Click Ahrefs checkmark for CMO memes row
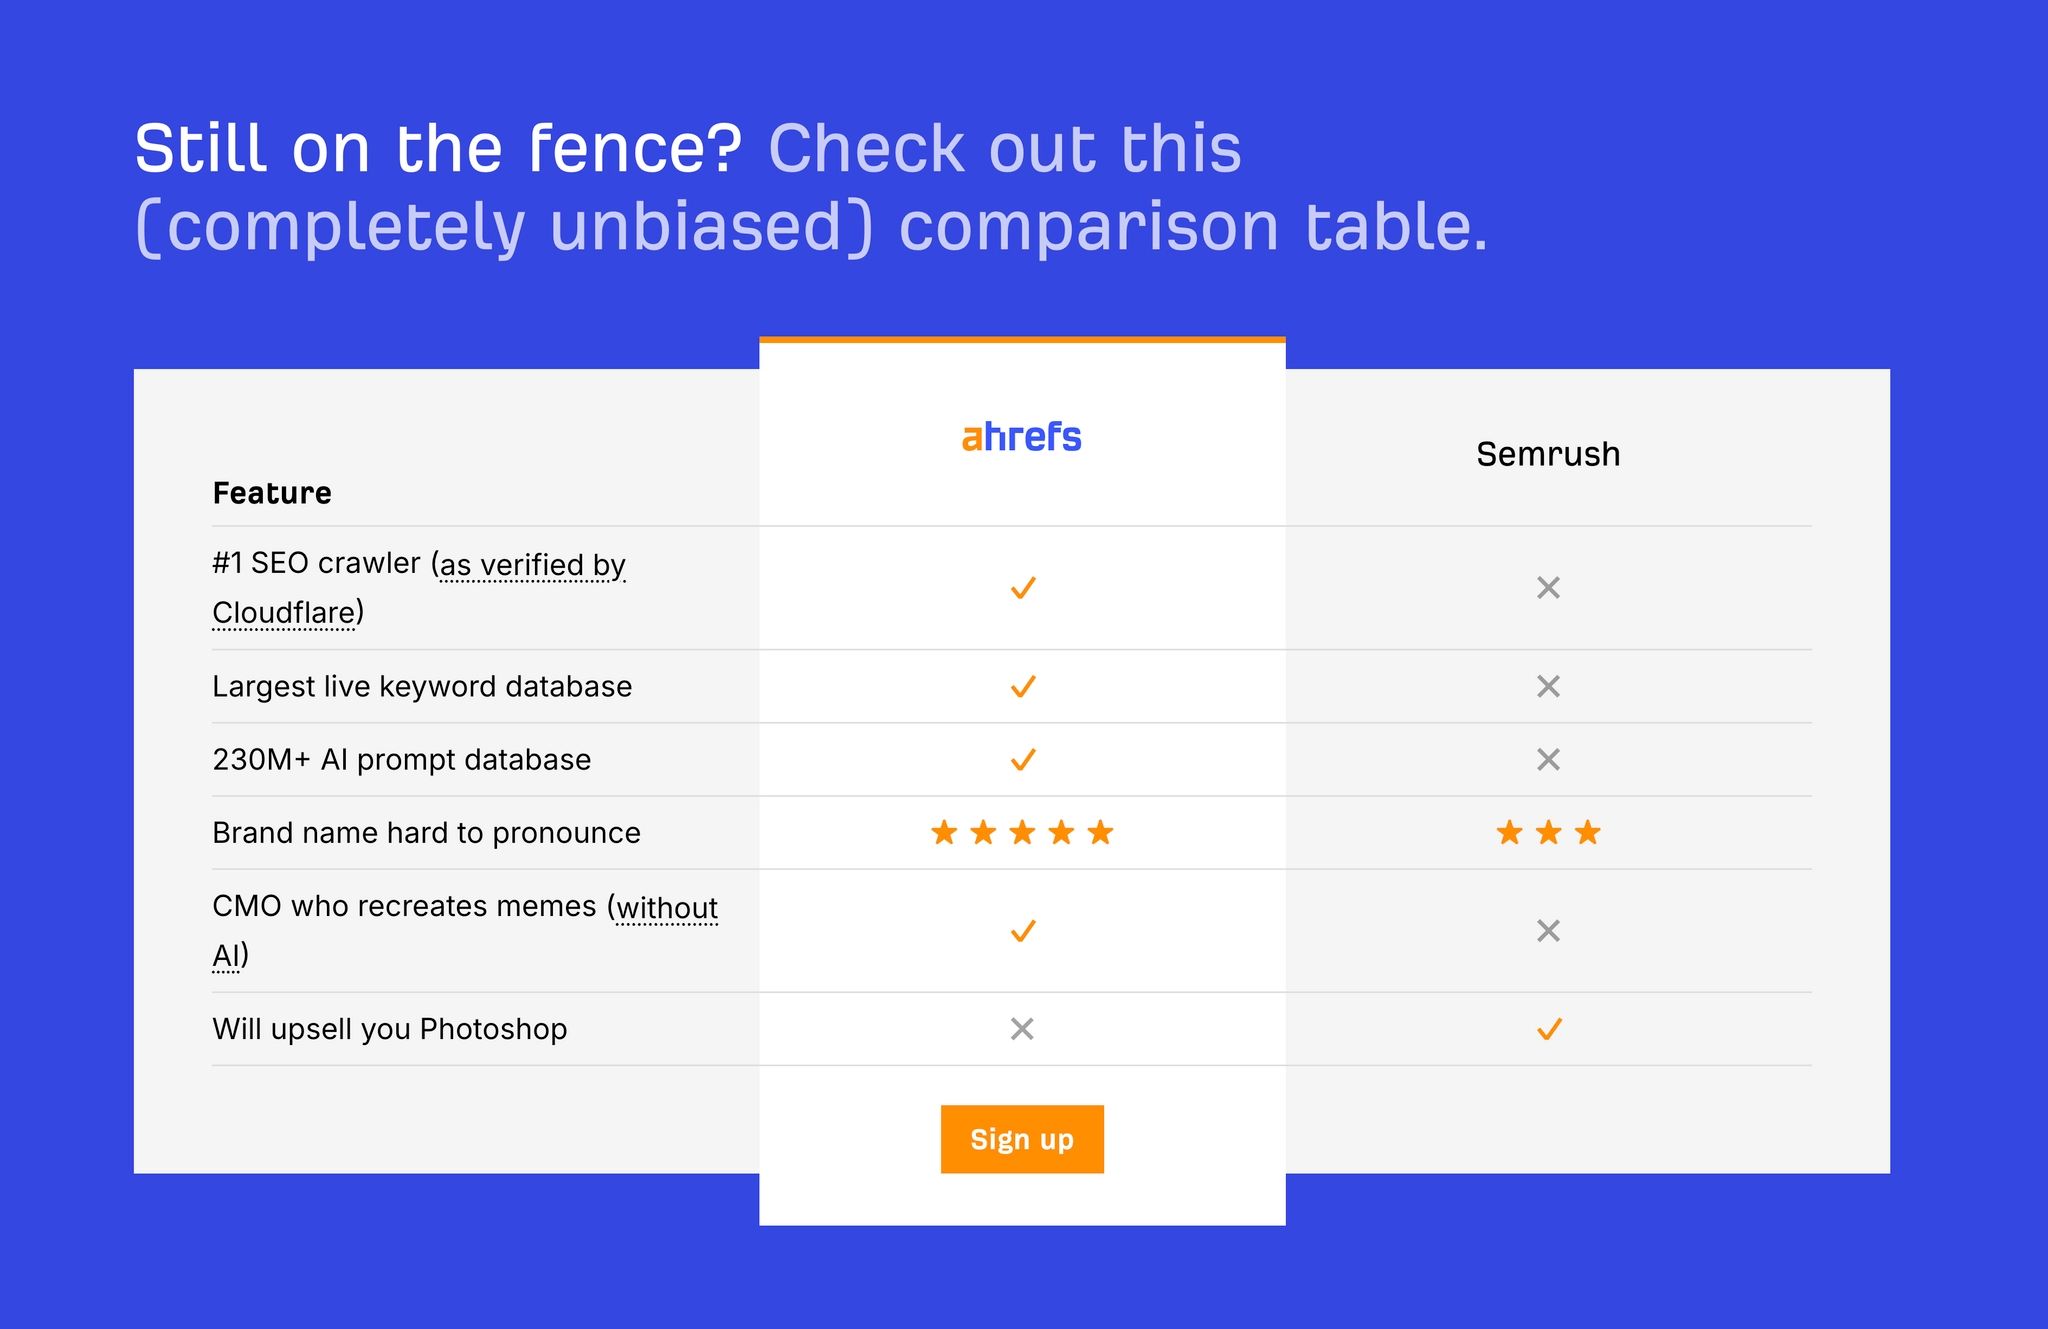This screenshot has width=2048, height=1329. coord(1022,931)
